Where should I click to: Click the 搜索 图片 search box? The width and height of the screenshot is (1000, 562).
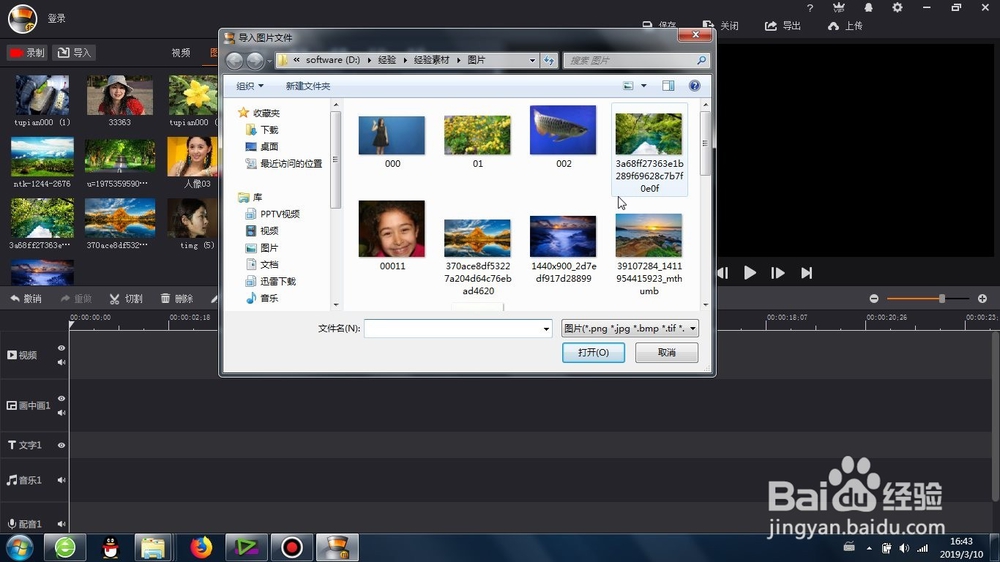tap(636, 60)
